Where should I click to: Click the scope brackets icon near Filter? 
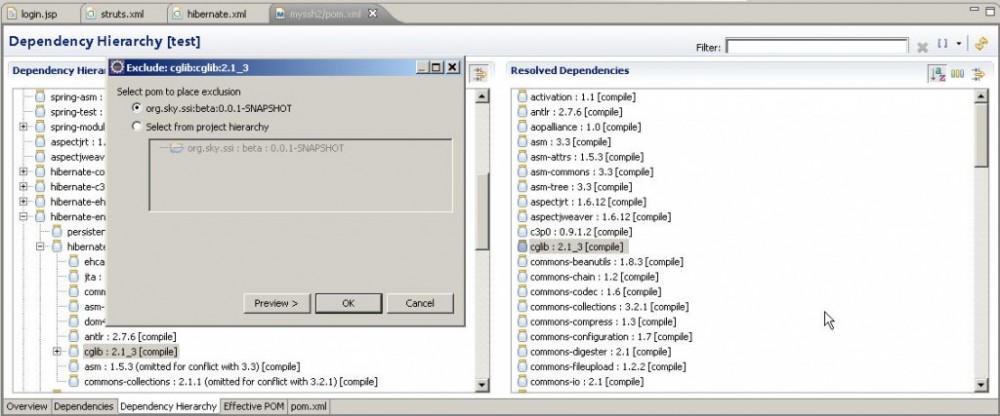point(942,44)
